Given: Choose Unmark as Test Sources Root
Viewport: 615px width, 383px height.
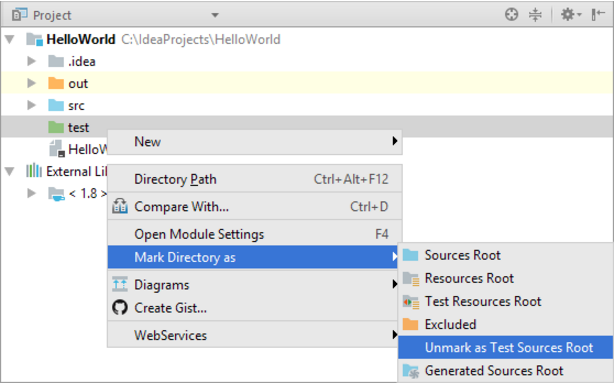Looking at the screenshot, I should point(506,348).
